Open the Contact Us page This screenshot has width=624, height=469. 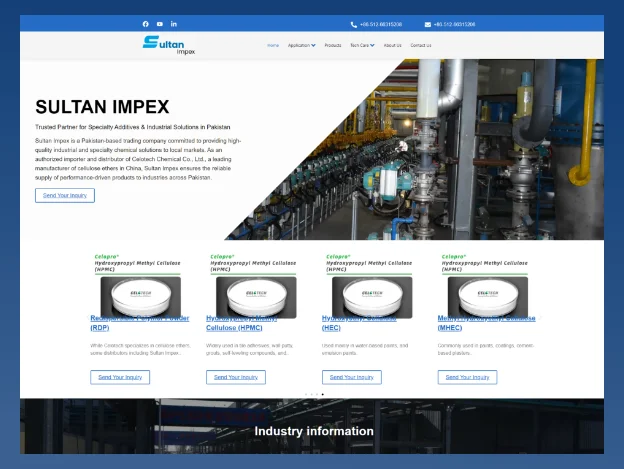[421, 45]
